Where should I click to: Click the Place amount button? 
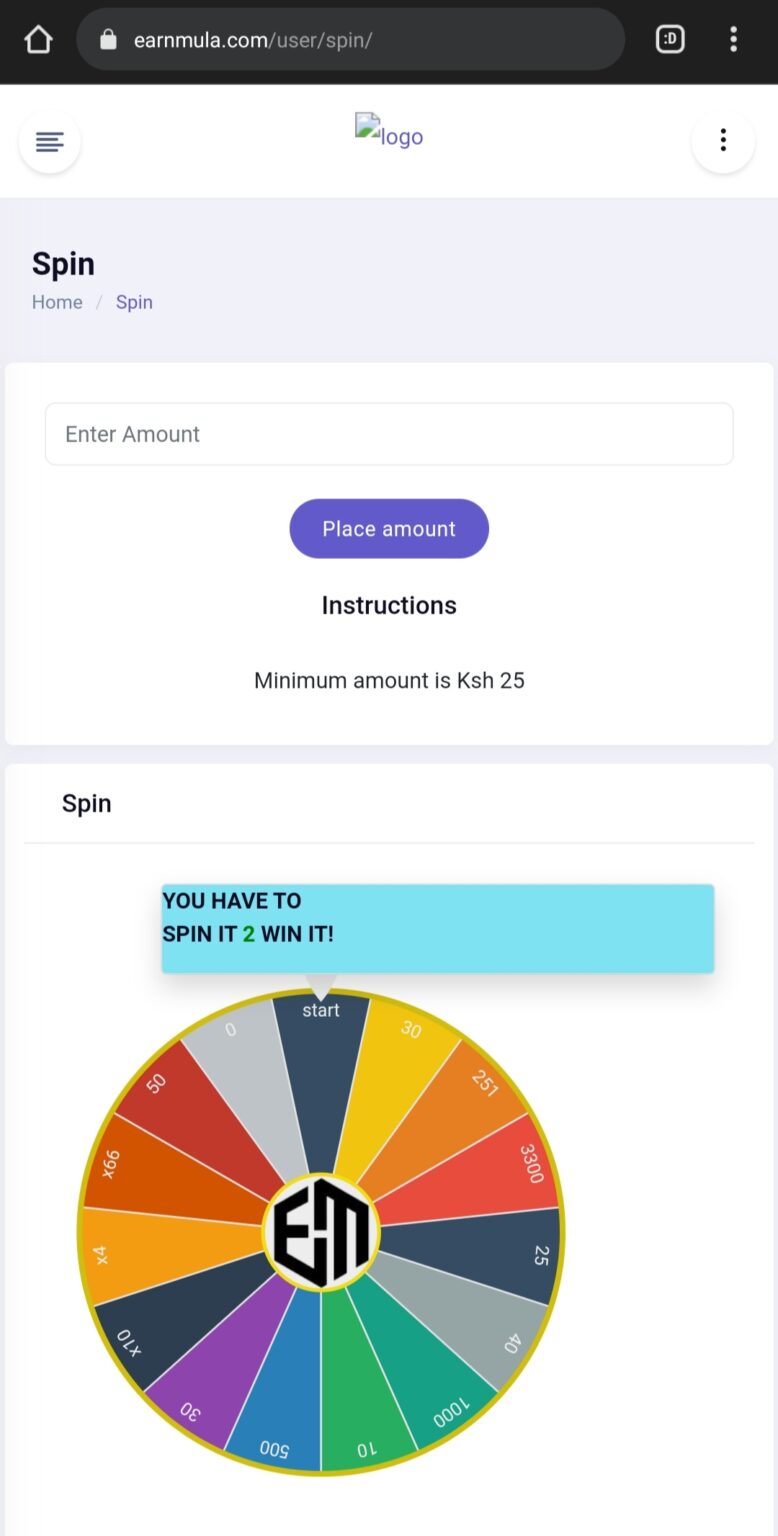(389, 528)
